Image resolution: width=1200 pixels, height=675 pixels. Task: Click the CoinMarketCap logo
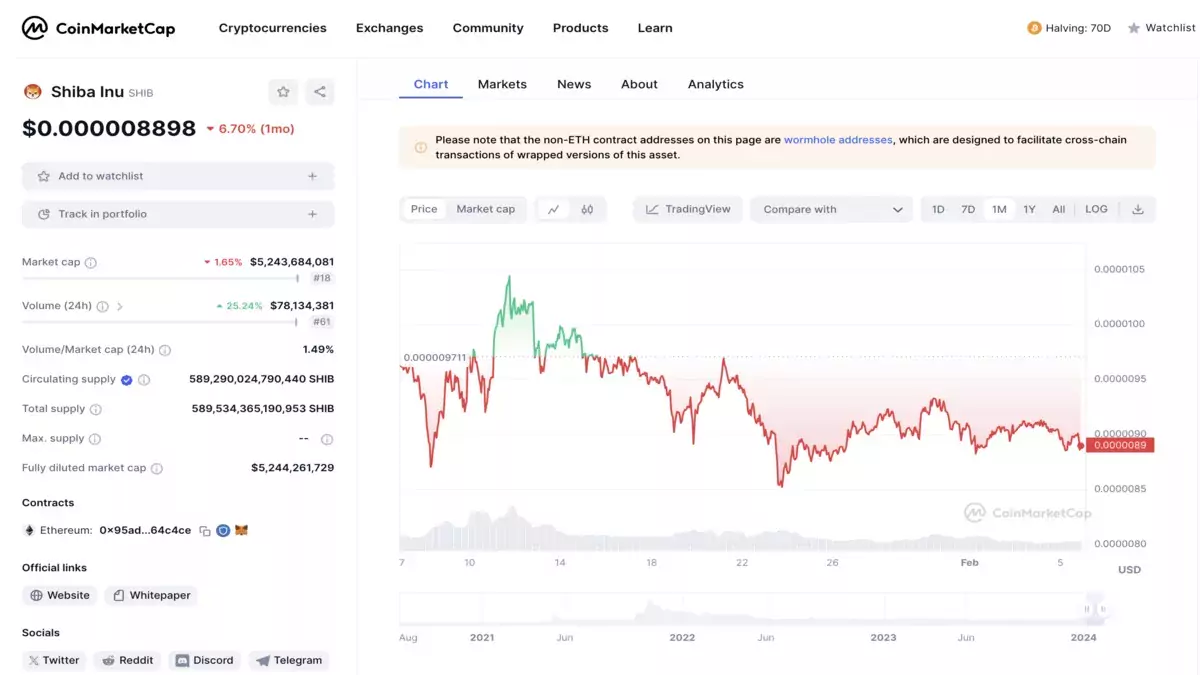pos(98,28)
